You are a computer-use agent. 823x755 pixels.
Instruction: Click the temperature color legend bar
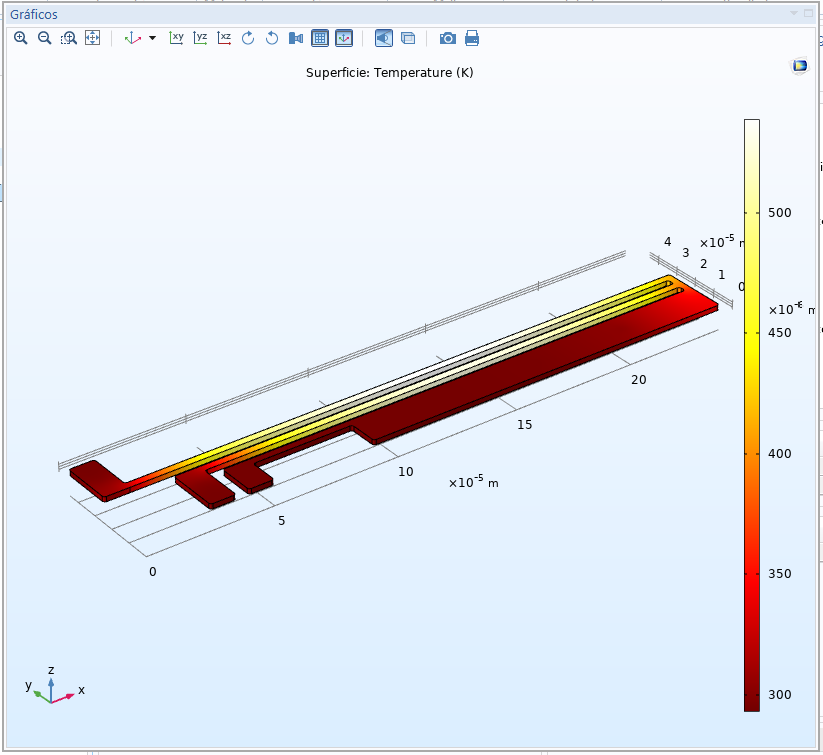(x=751, y=415)
